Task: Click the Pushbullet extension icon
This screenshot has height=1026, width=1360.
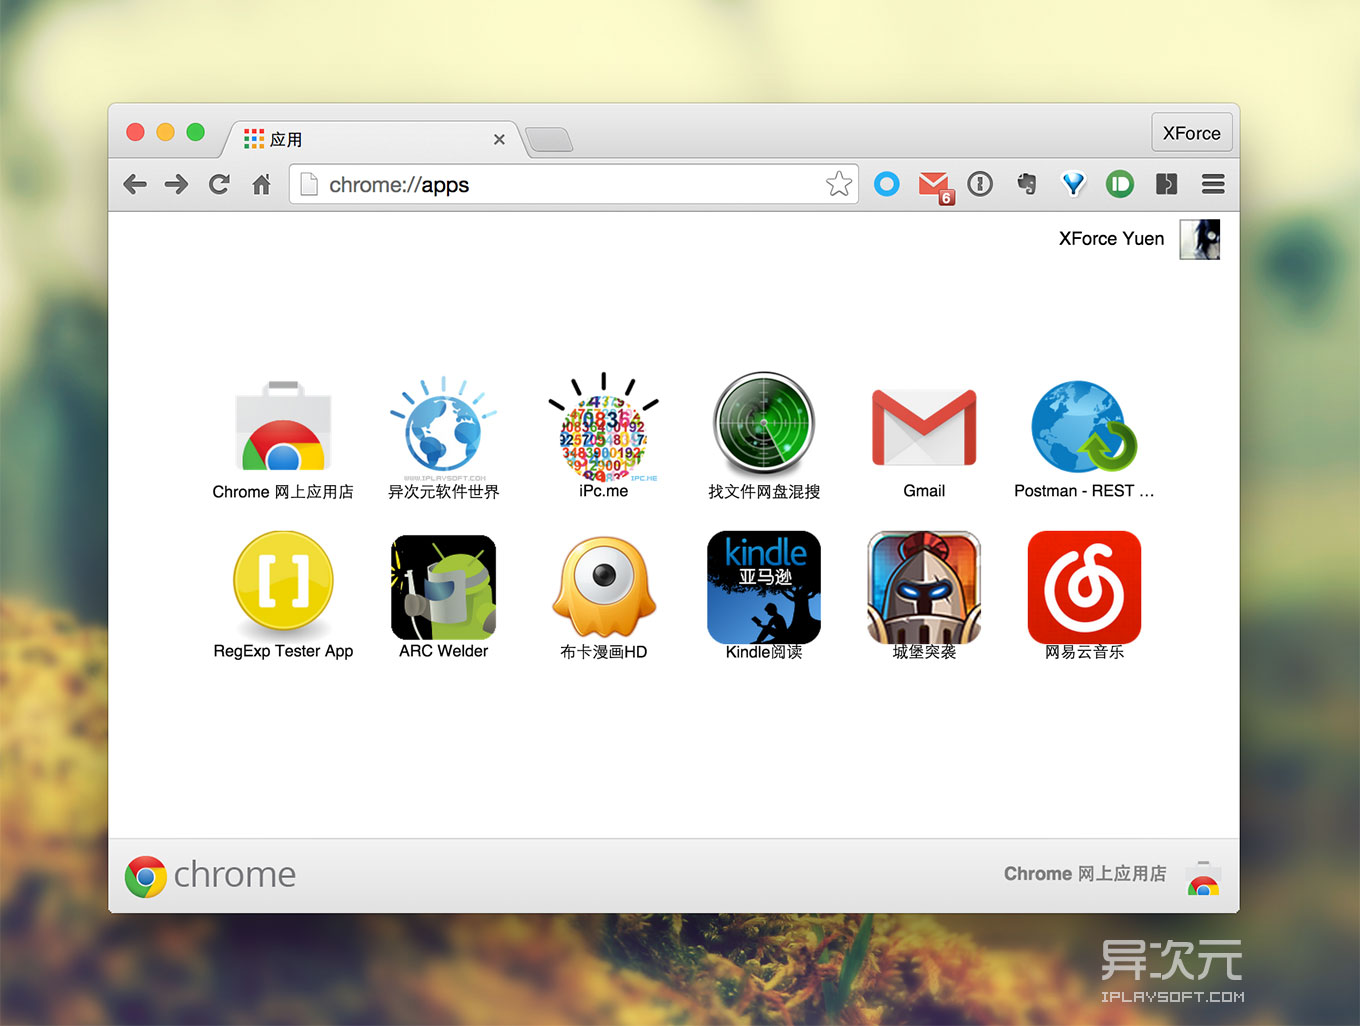Action: click(1120, 184)
